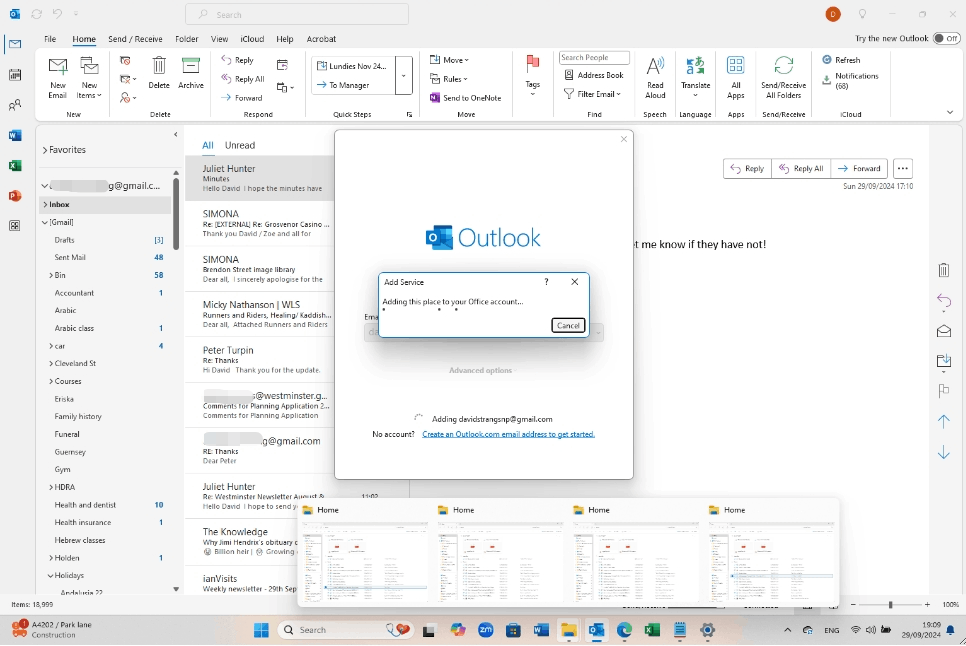Open the reading pane more actions ellipsis

pos(903,168)
